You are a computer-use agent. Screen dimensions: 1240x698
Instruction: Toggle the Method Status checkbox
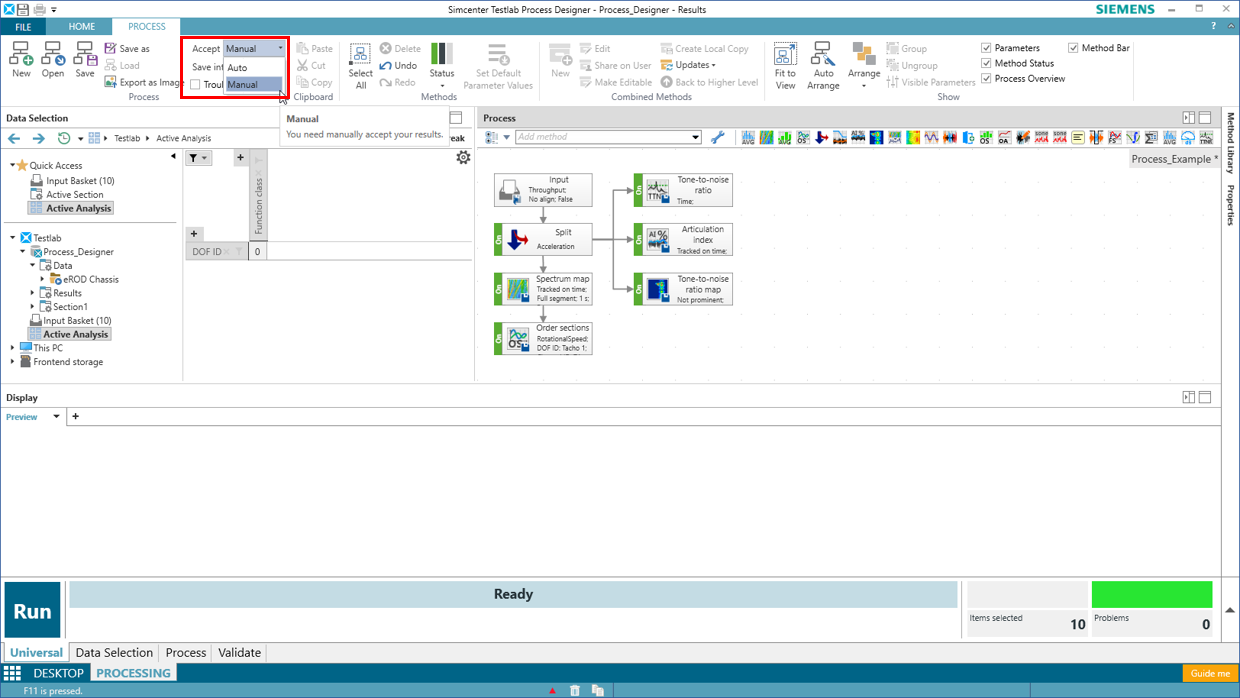point(986,63)
